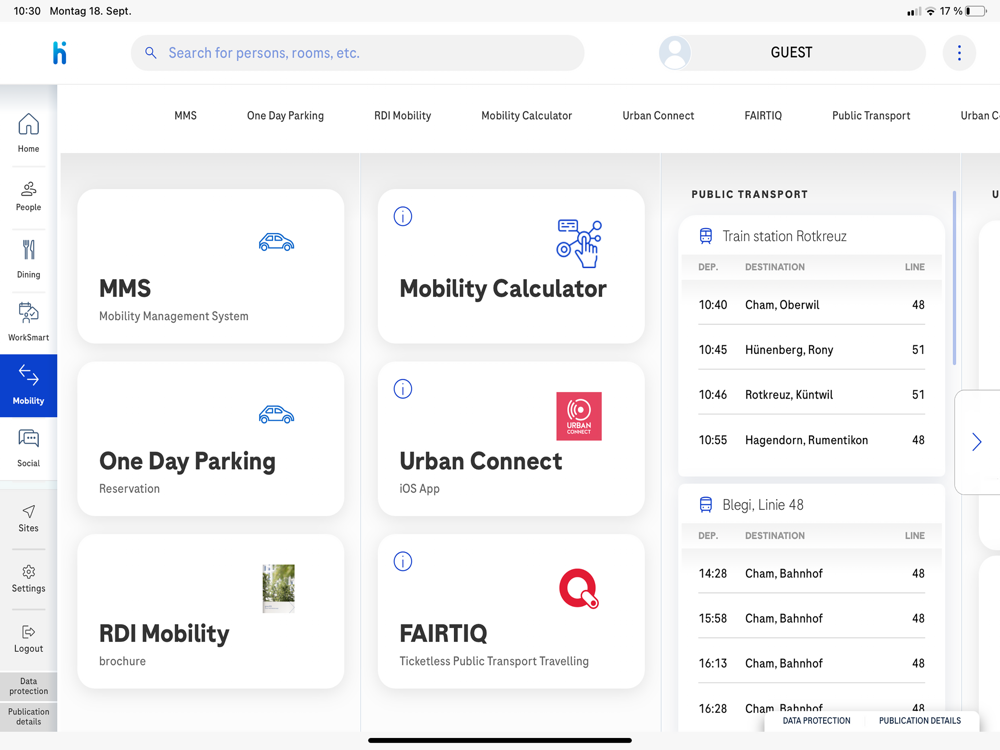Click train icon beside Train station Rotkreuz
Screen dimensions: 1000x750
click(x=705, y=236)
